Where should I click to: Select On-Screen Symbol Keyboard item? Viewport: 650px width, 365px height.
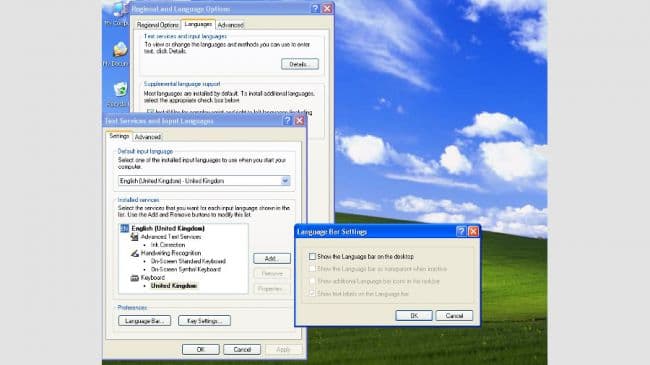pyautogui.click(x=186, y=269)
